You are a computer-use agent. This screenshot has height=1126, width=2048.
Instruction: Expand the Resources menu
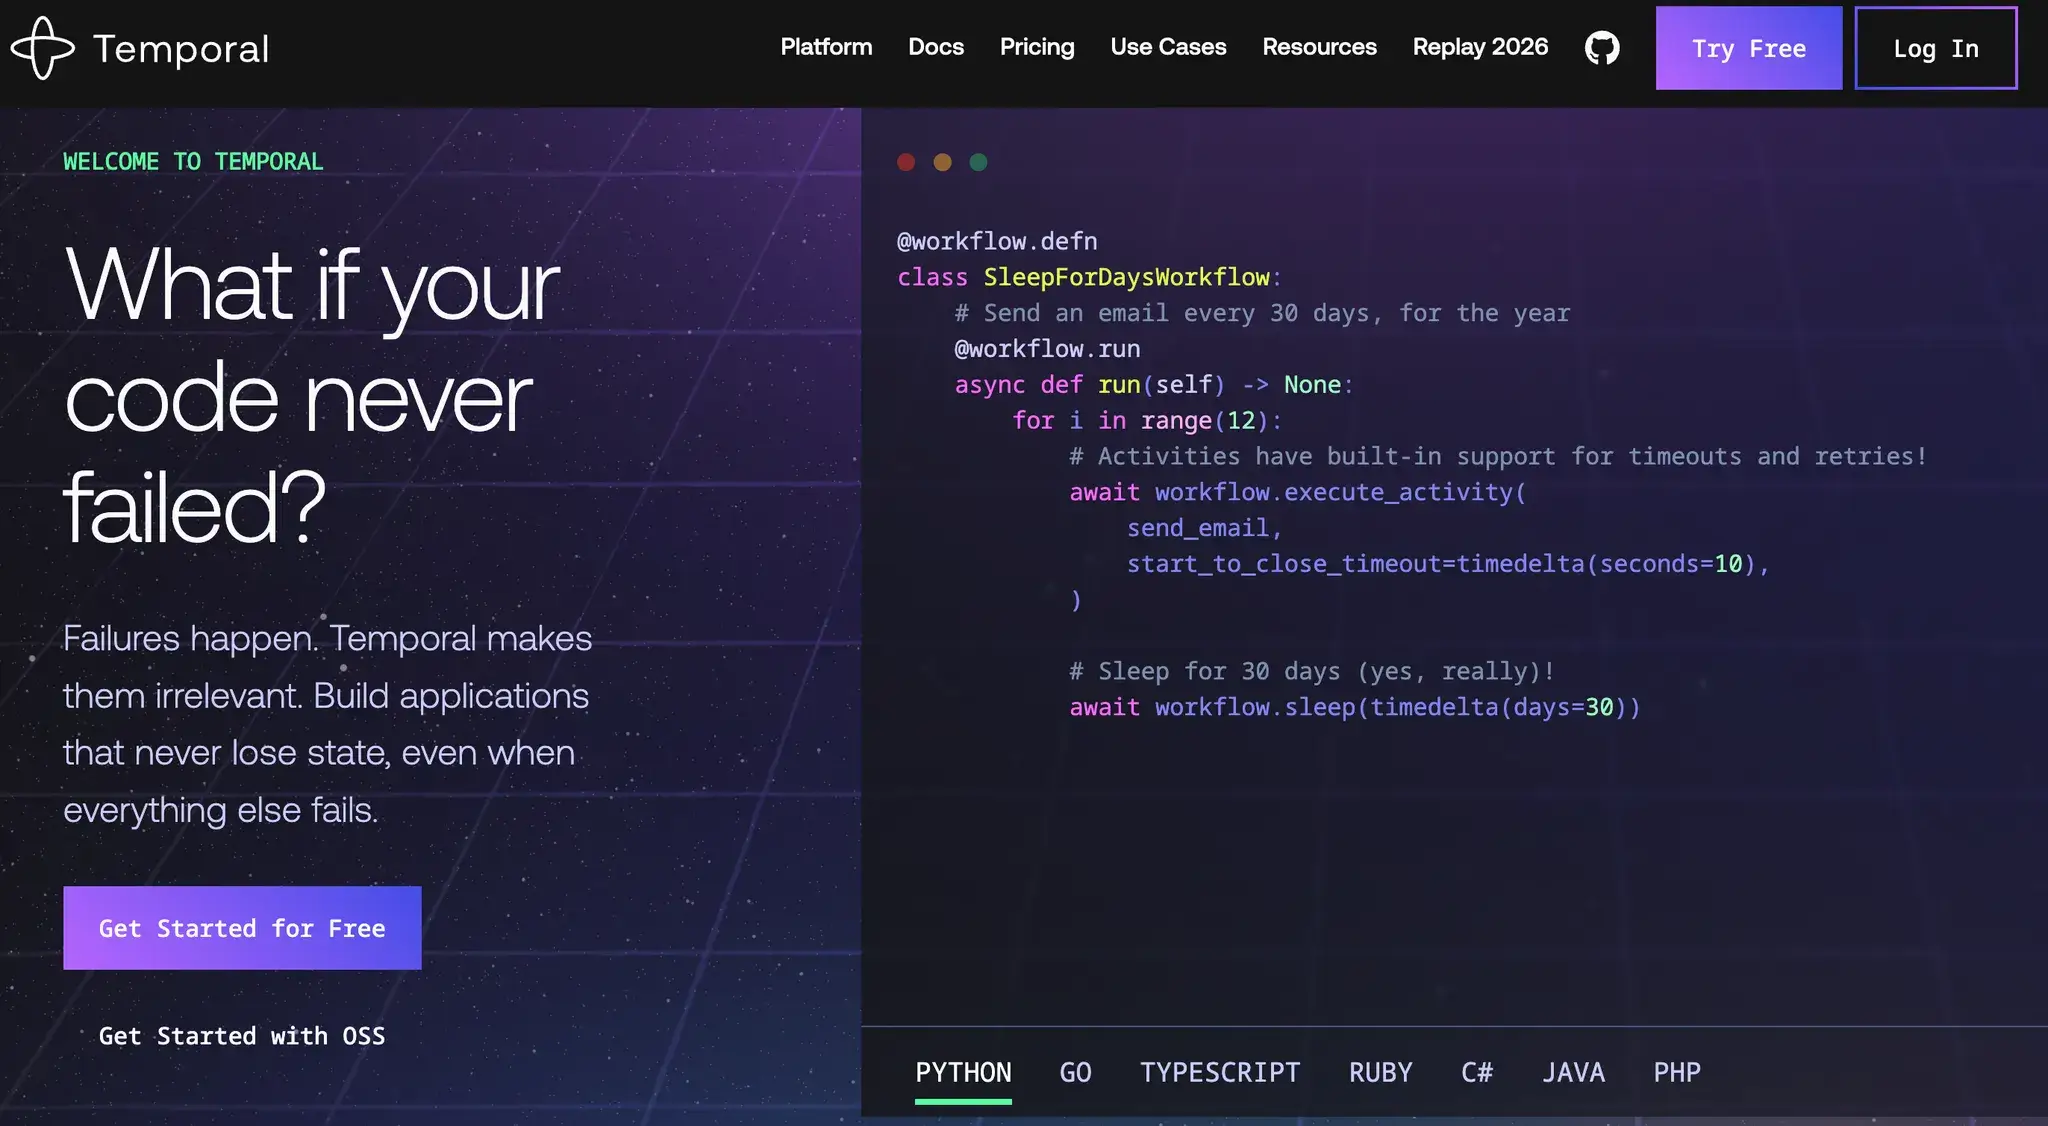click(x=1319, y=47)
